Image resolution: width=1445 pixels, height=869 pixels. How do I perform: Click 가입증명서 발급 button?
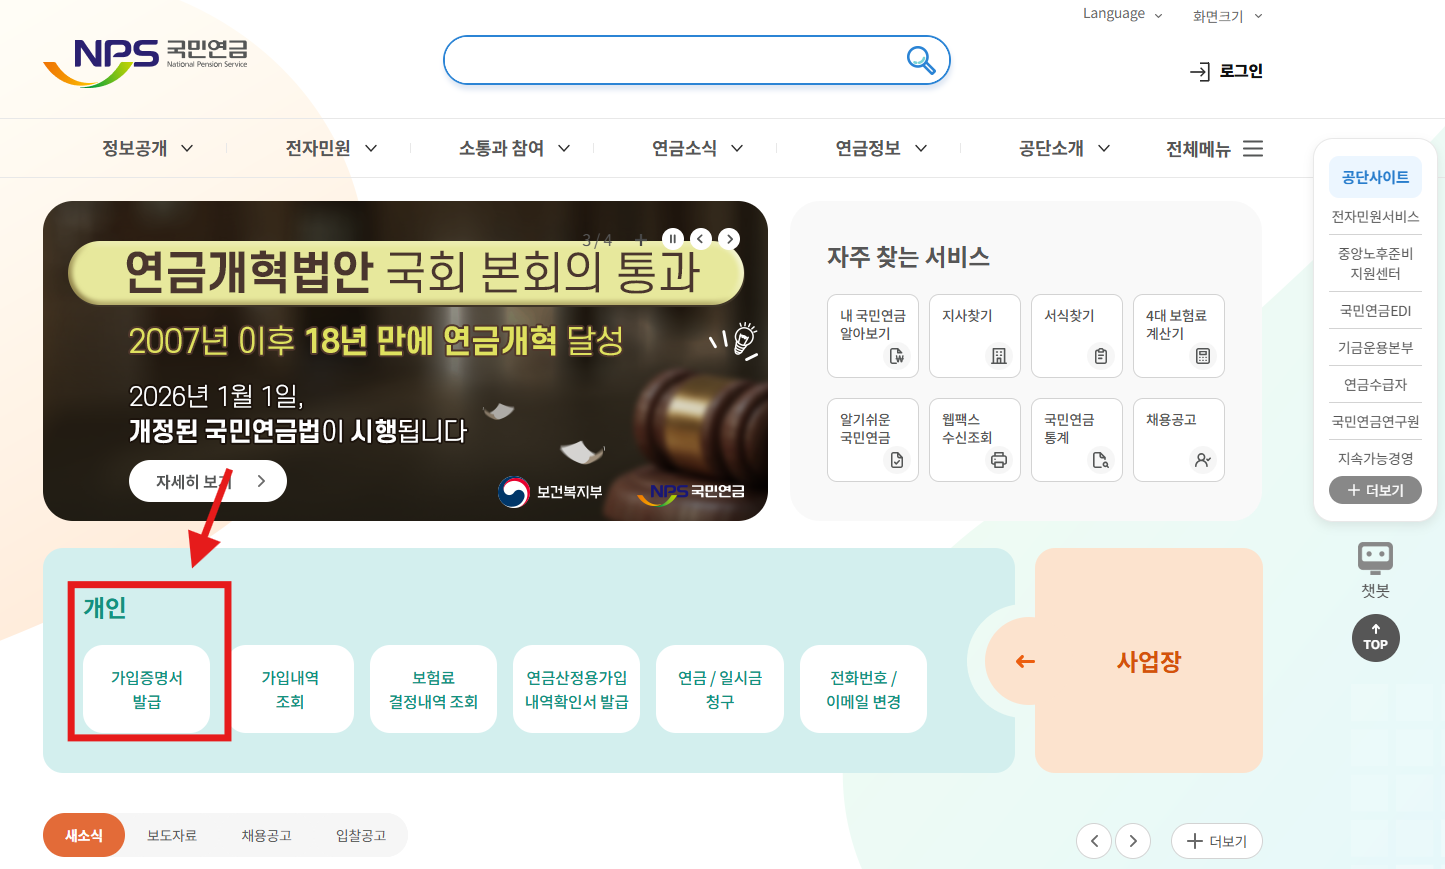(147, 689)
